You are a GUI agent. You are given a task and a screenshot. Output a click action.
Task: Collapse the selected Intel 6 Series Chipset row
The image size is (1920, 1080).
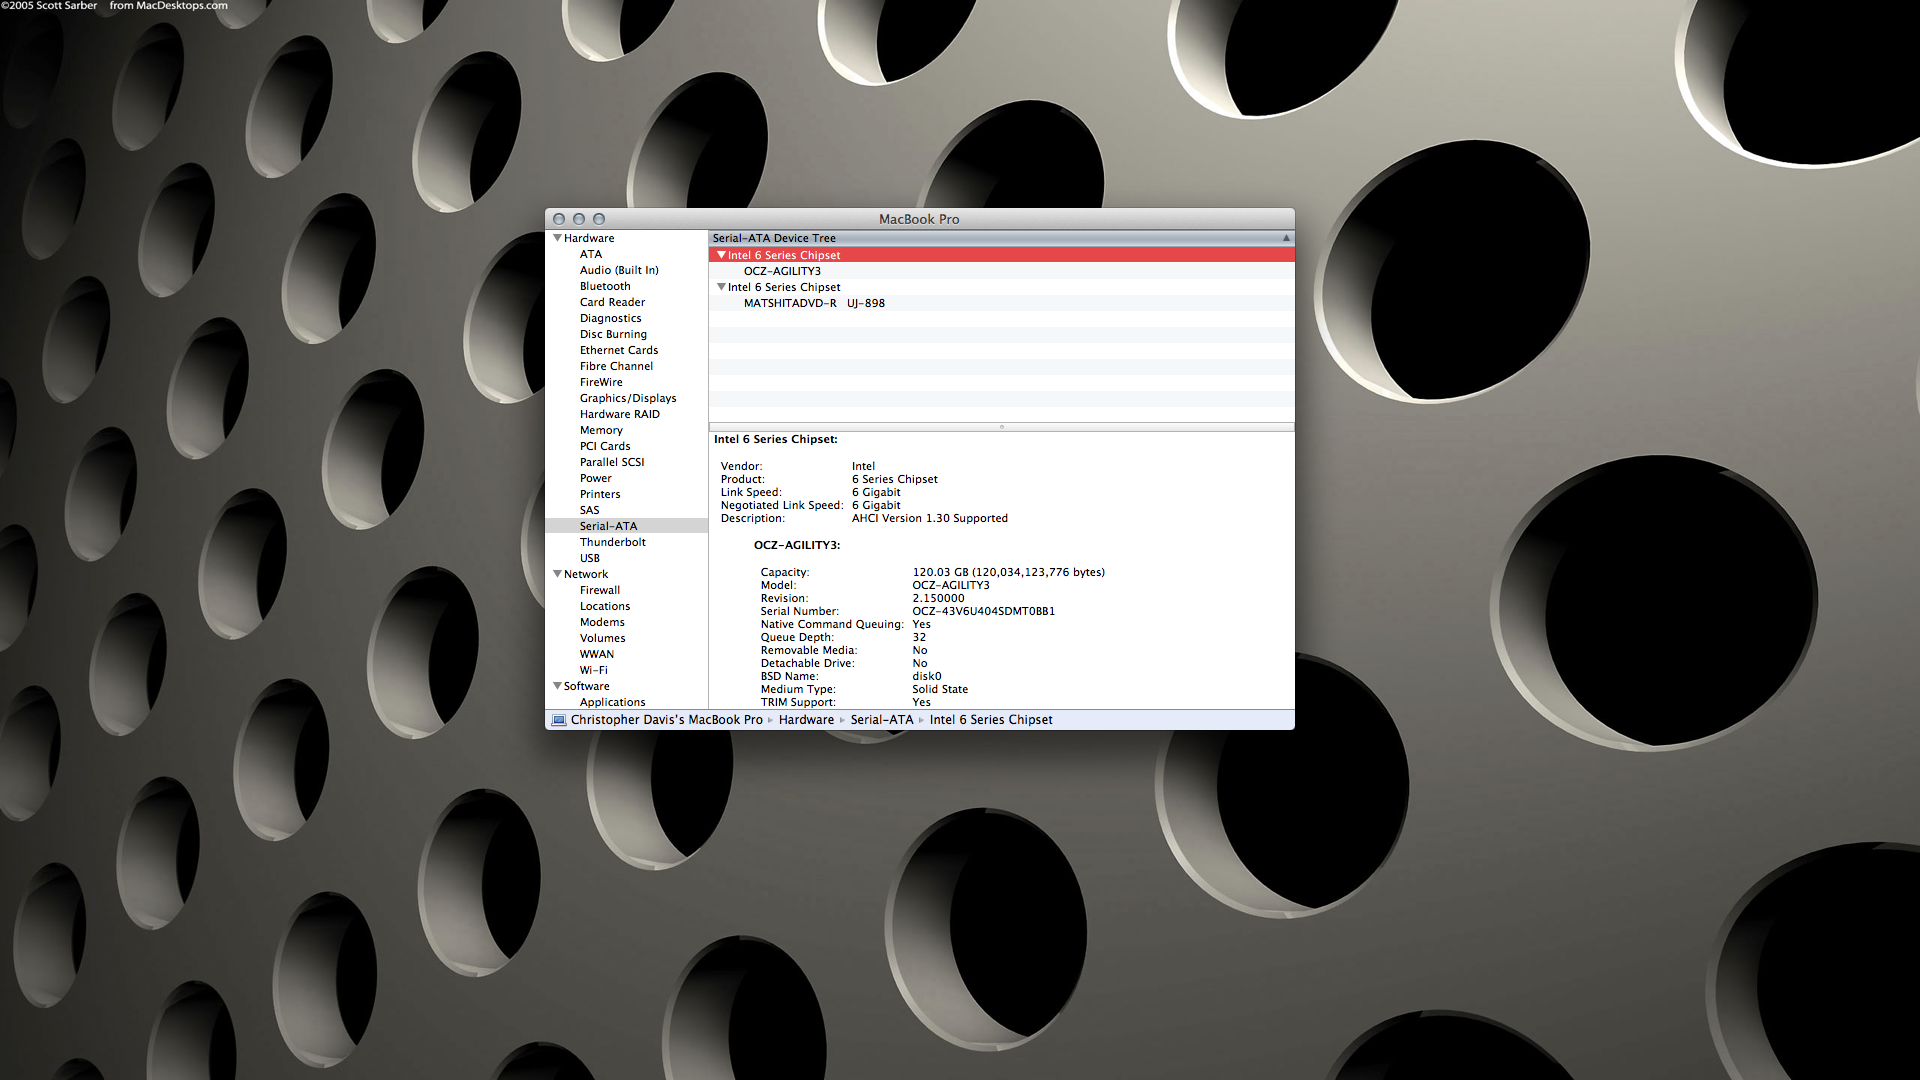(721, 255)
